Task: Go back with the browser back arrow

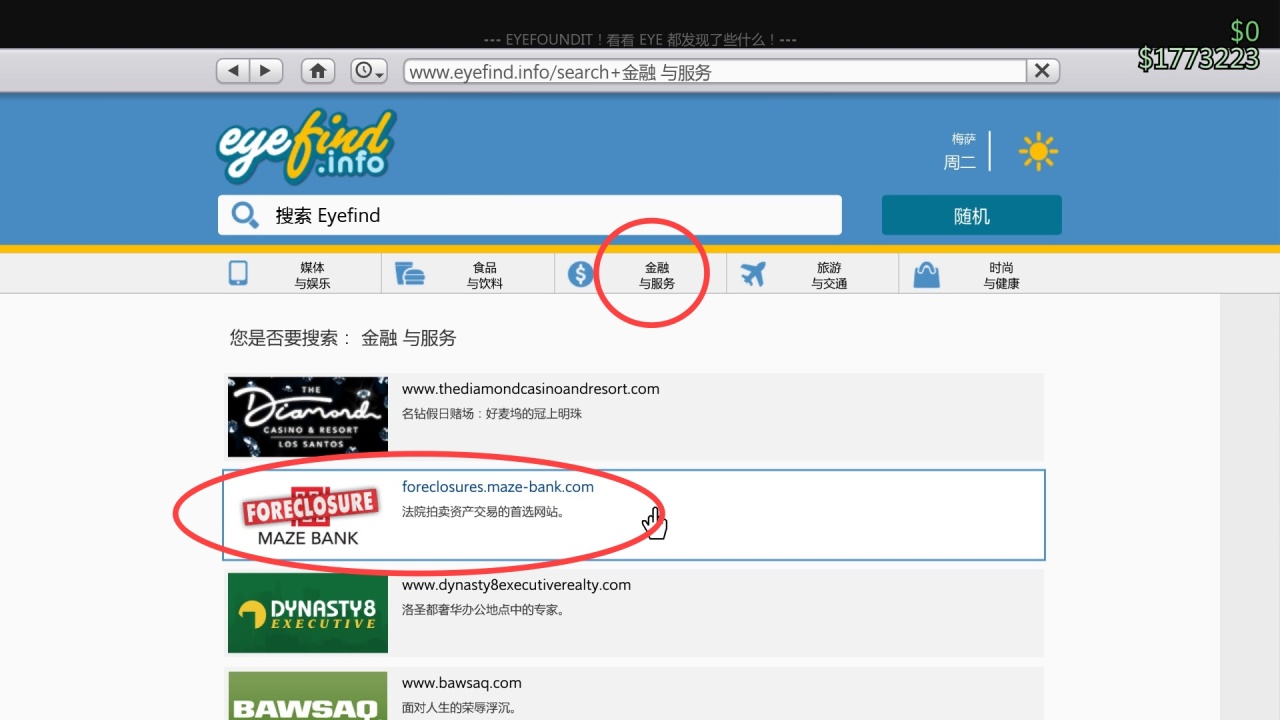Action: click(233, 71)
